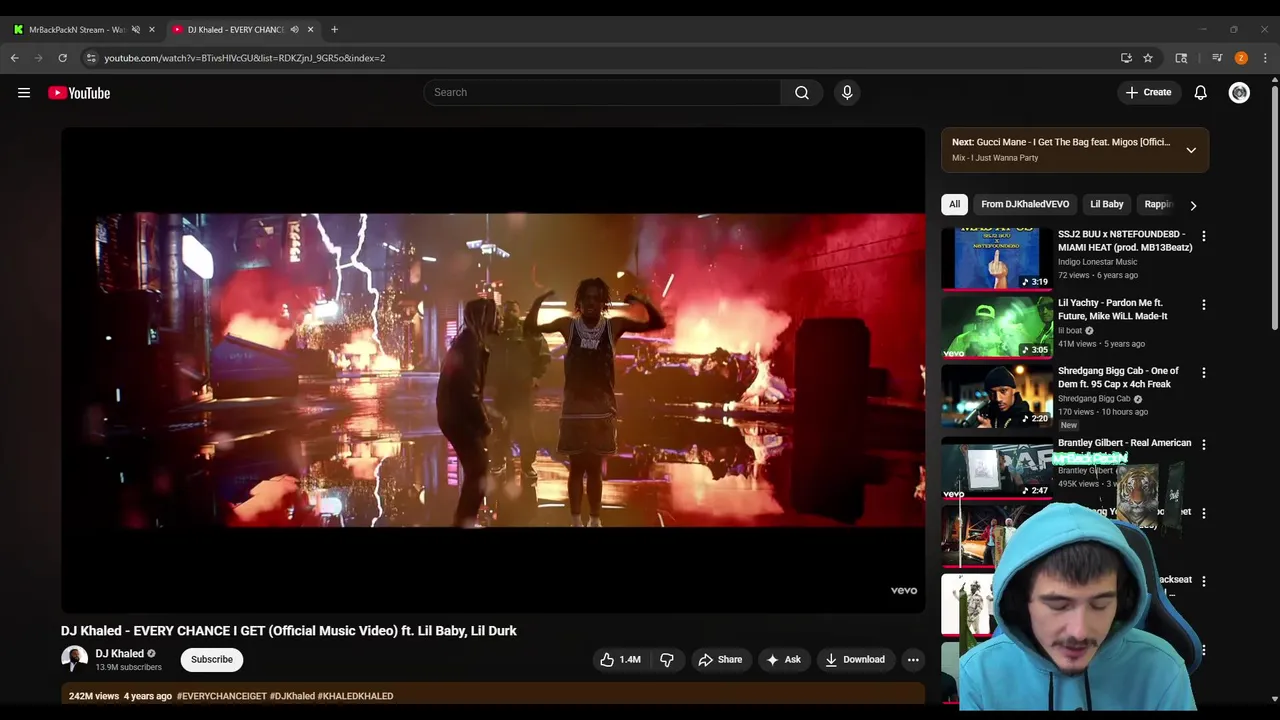Viewport: 1280px width, 720px height.
Task: Open the notifications bell
Action: 1200,92
